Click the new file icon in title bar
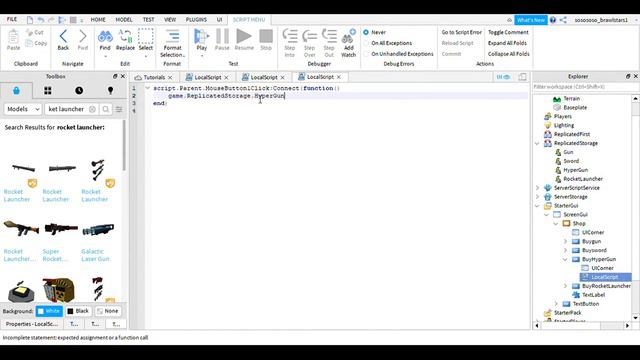The height and width of the screenshot is (360, 640). click(x=30, y=20)
